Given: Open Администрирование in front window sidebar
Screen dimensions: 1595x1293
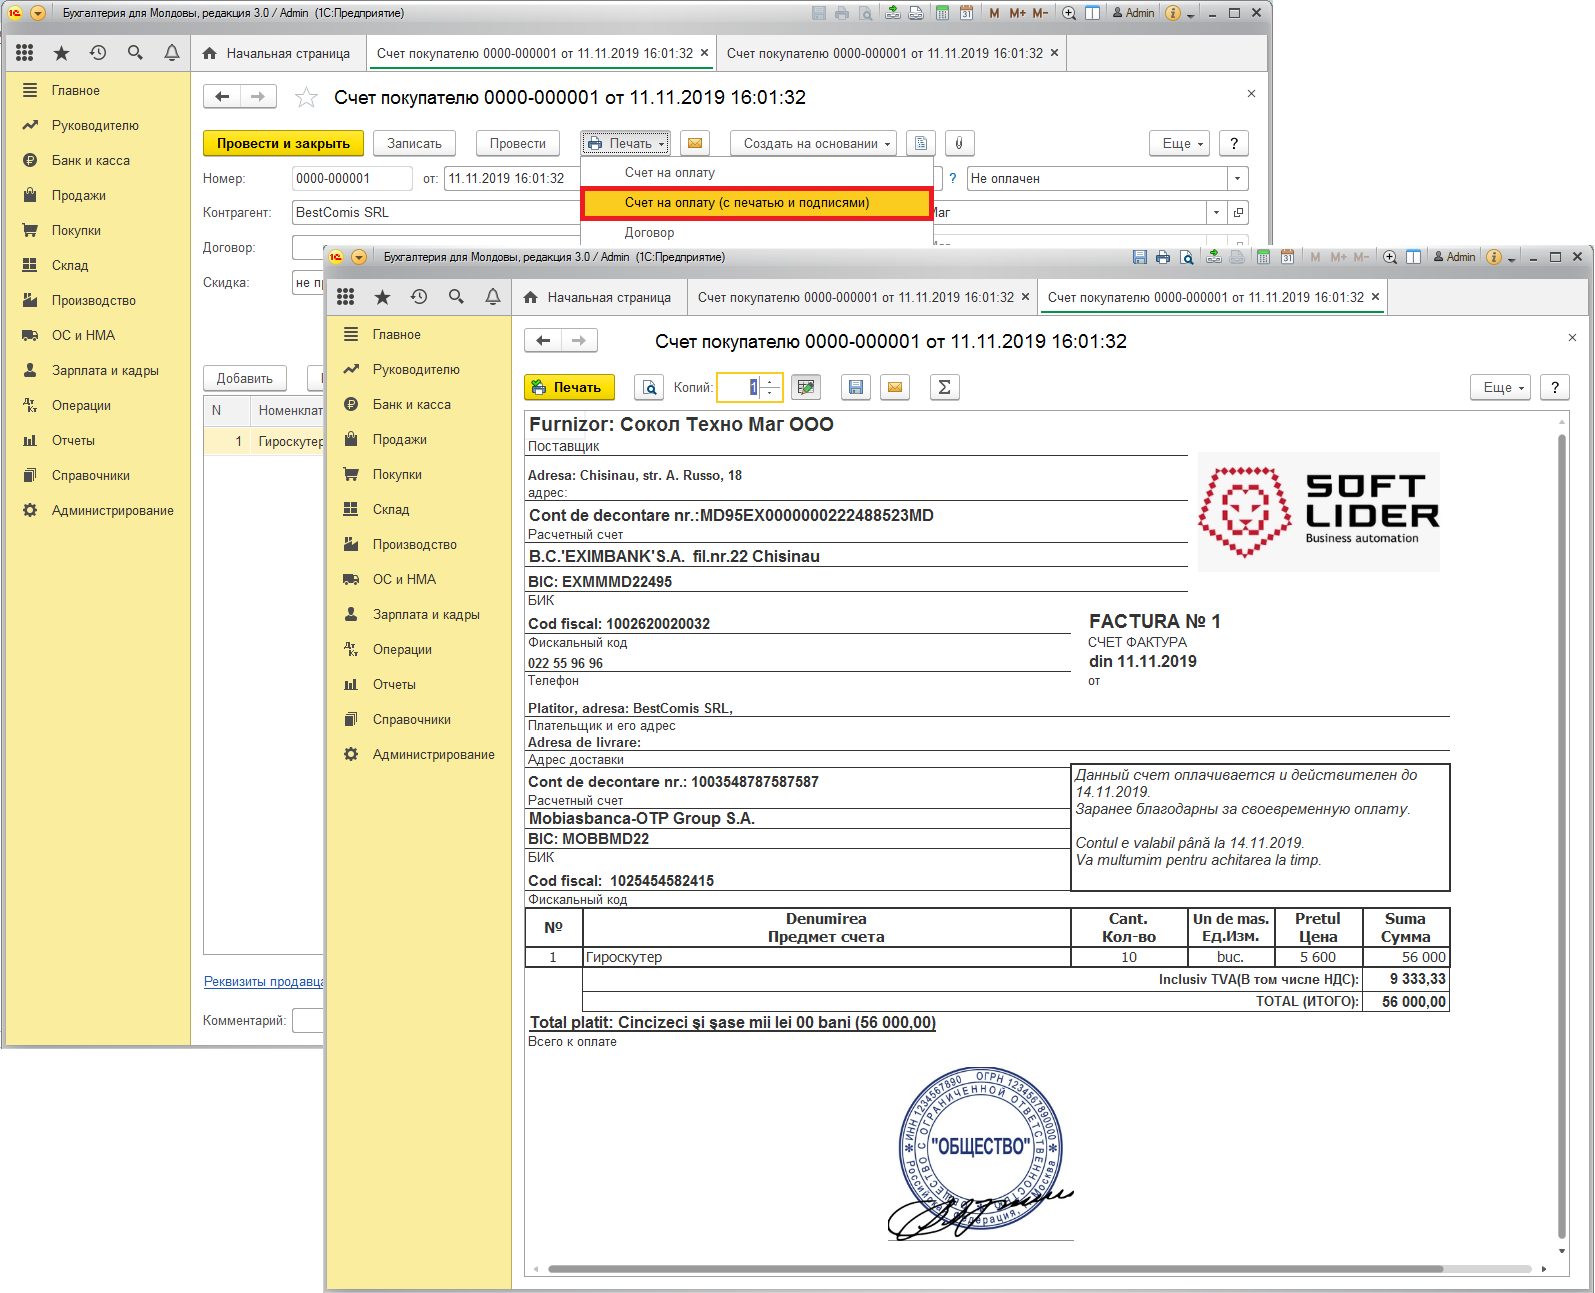Looking at the screenshot, I should 434,754.
